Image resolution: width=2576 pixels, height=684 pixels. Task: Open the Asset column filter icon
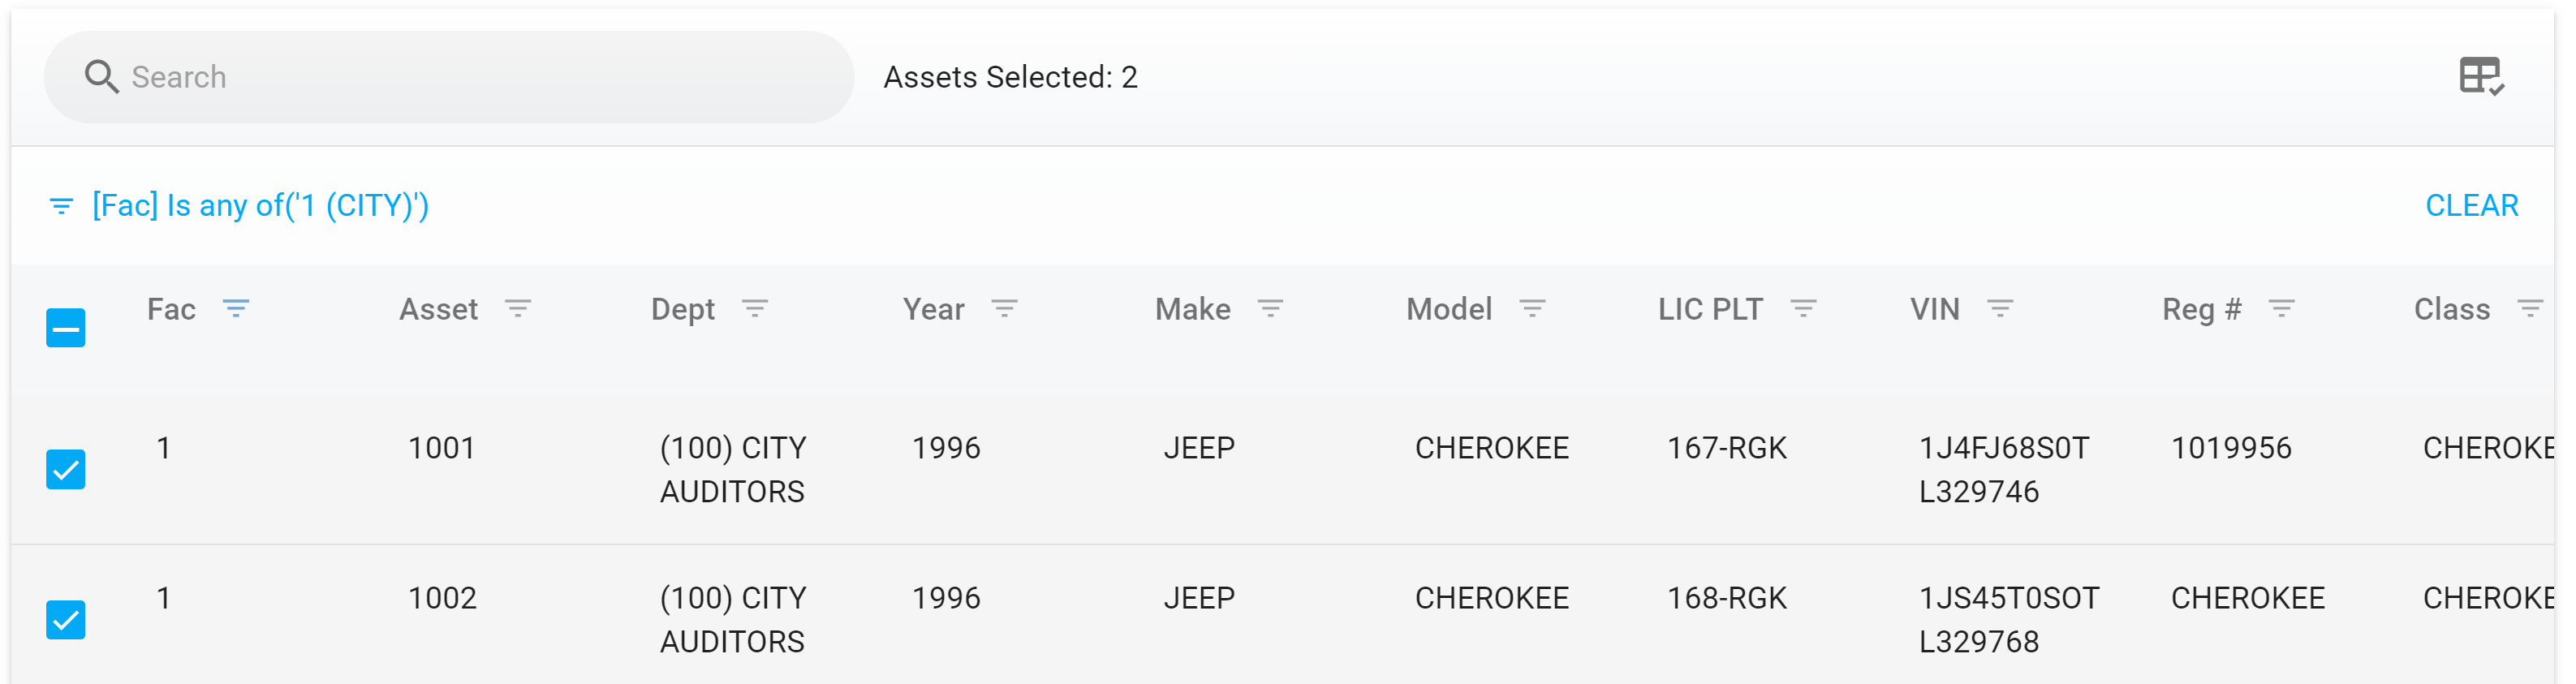[519, 309]
